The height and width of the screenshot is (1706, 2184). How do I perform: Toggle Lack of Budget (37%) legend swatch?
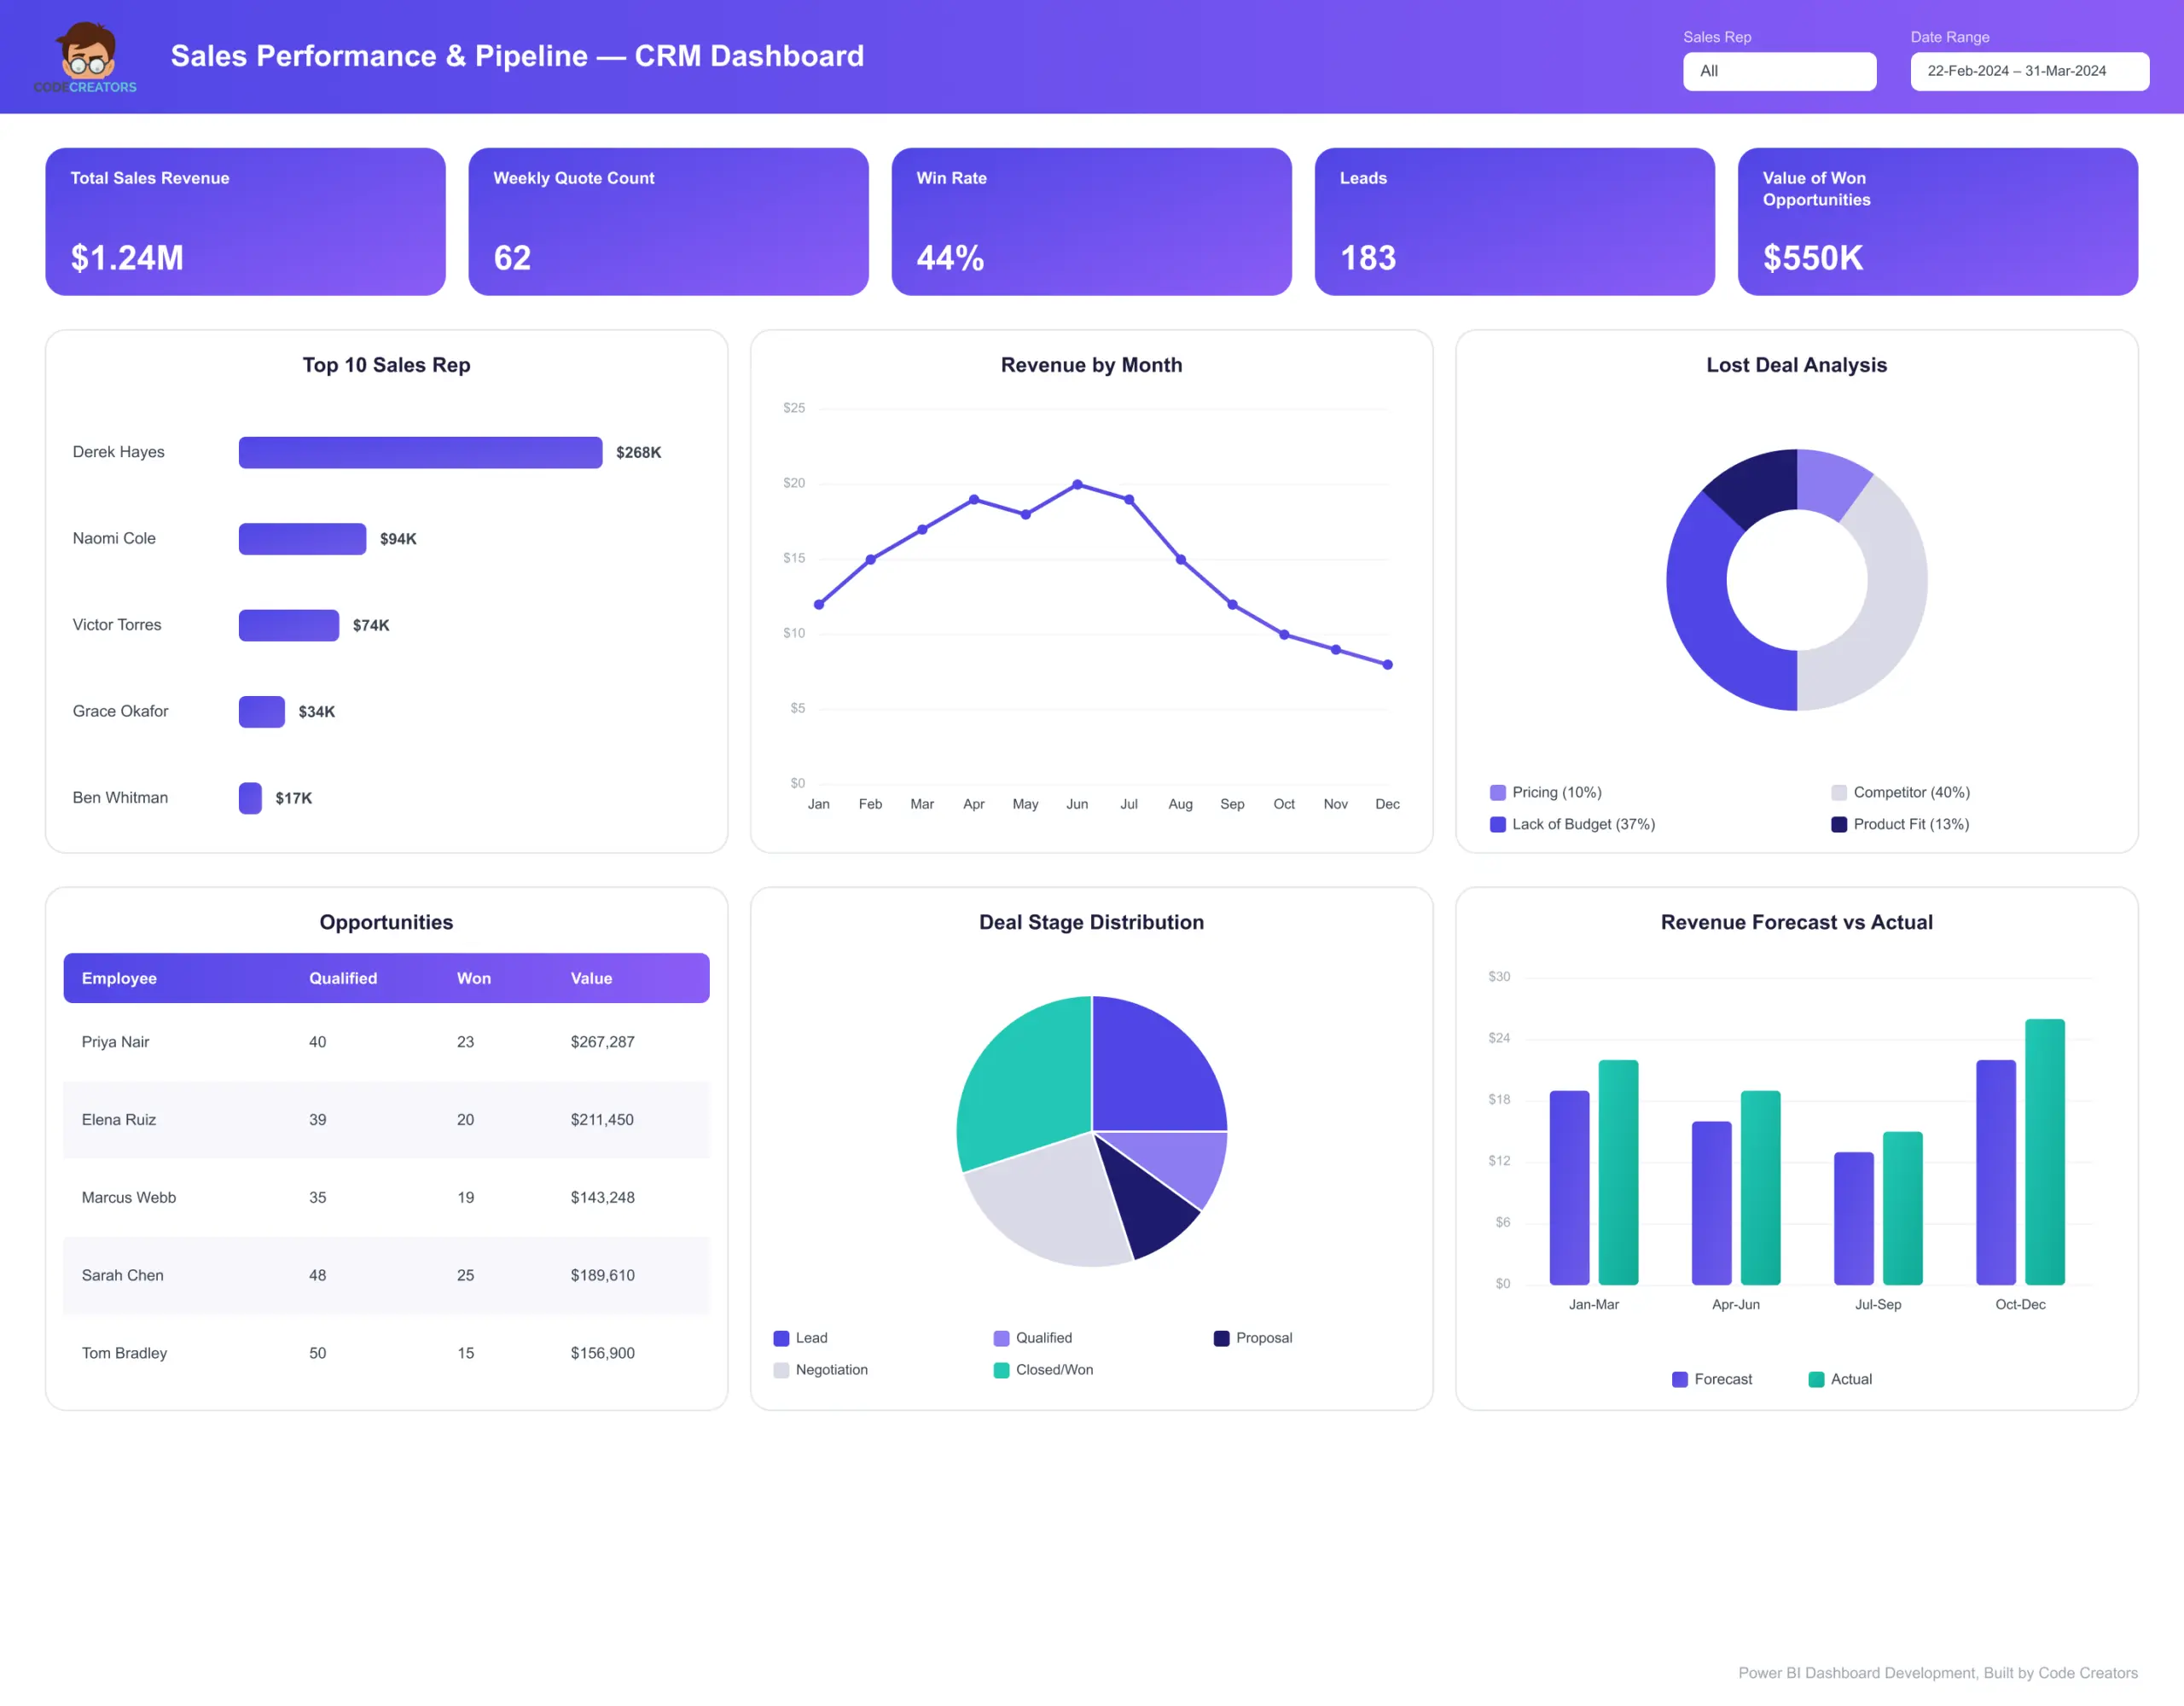[1497, 824]
